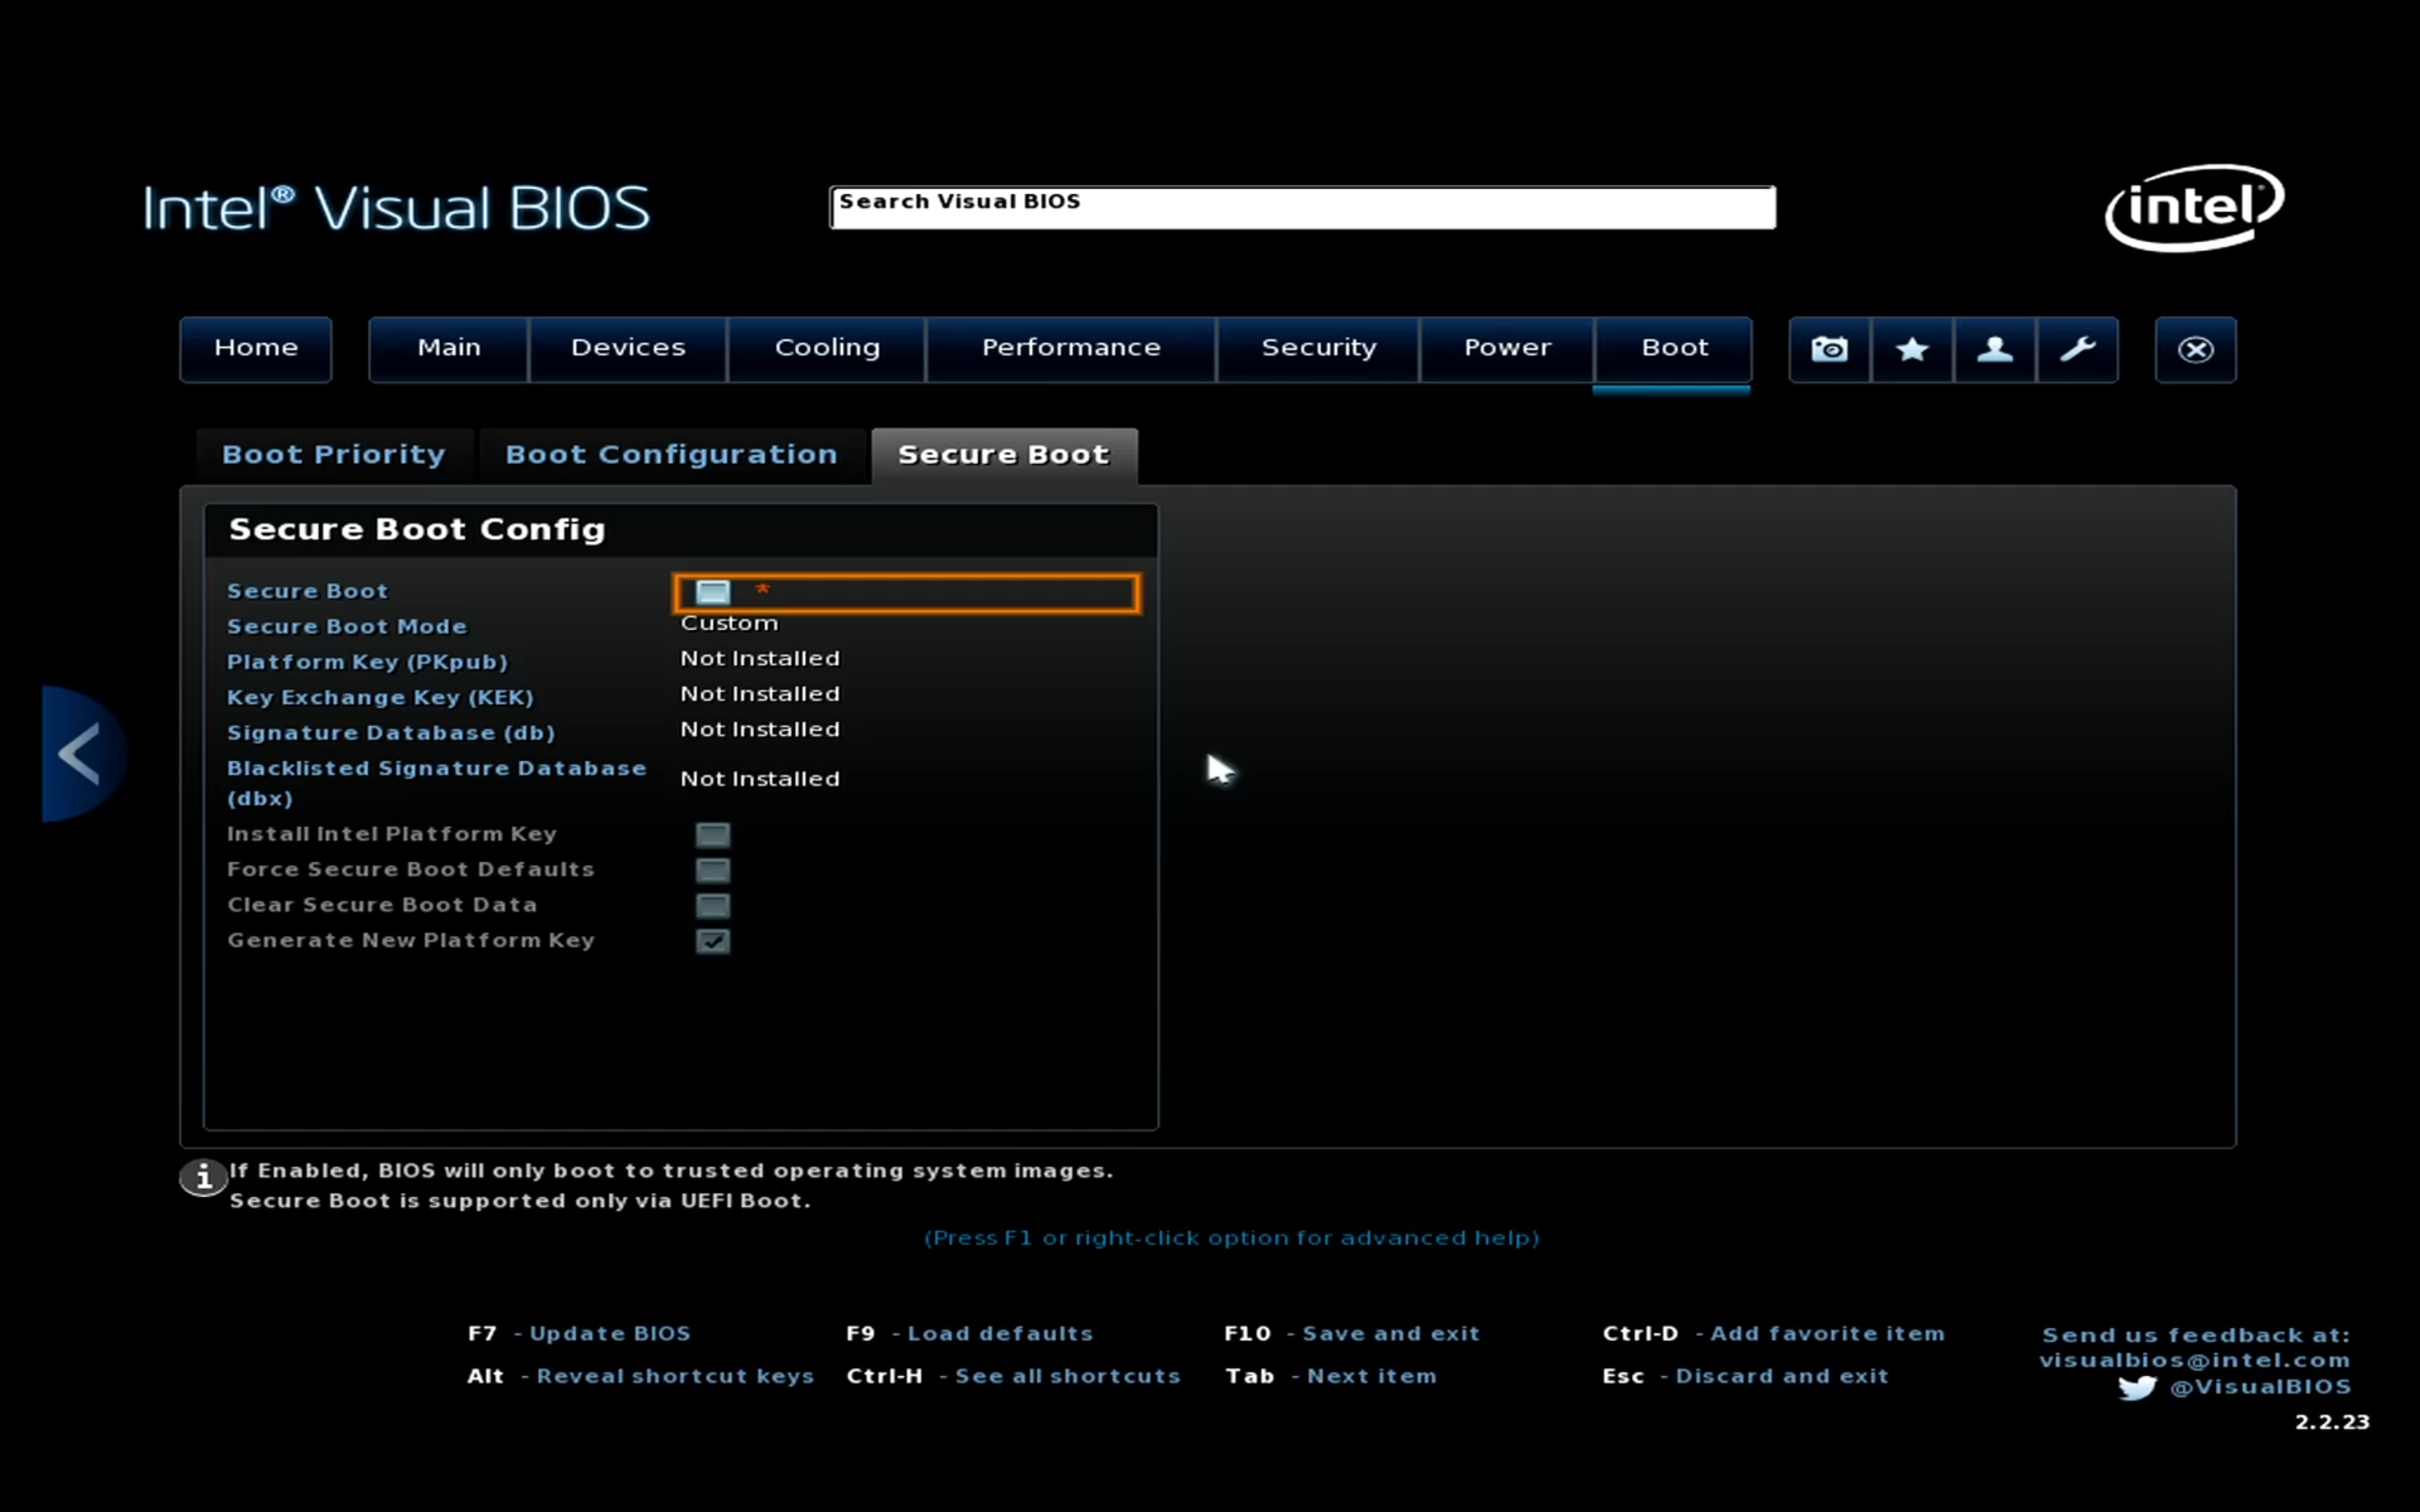The image size is (2420, 1512).
Task: Toggle Force Secure Boot Defaults checkbox
Action: [713, 870]
